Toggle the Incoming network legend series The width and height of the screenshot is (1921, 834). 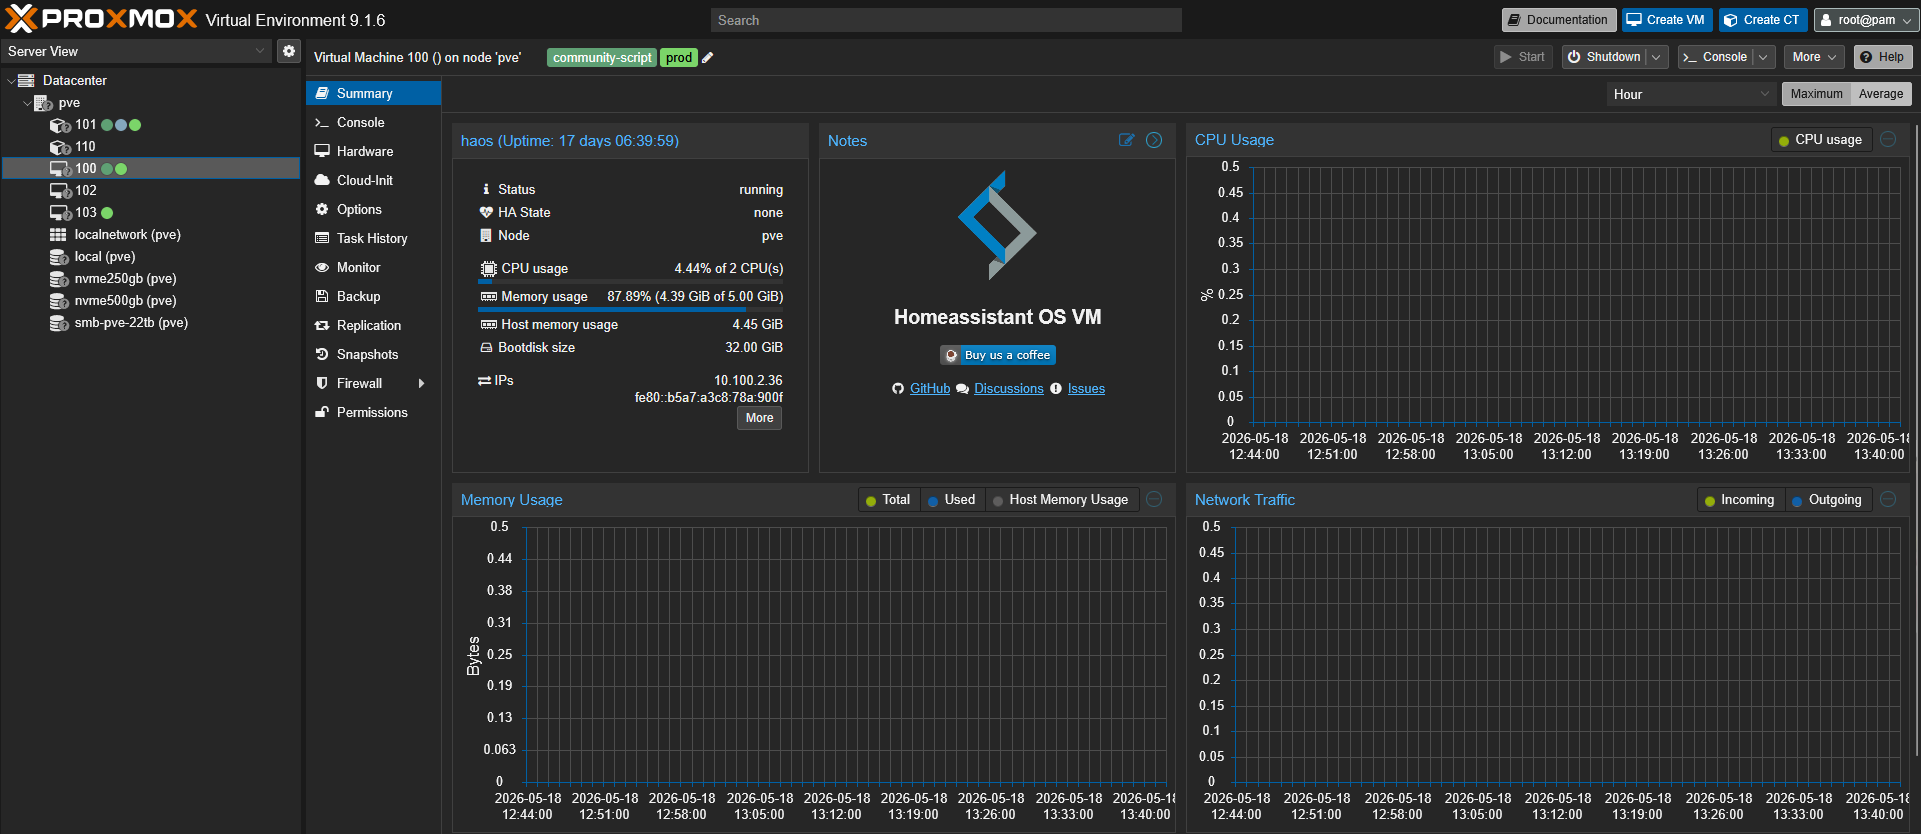tap(1740, 500)
